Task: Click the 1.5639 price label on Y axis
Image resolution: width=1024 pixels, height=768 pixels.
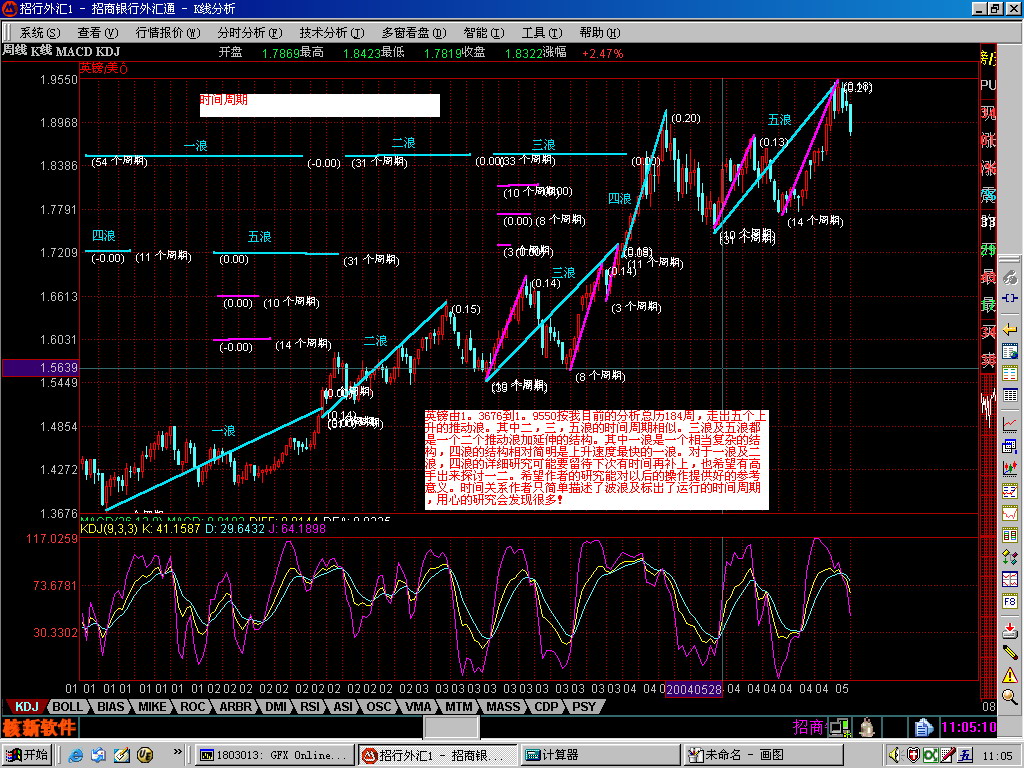Action: pos(40,368)
